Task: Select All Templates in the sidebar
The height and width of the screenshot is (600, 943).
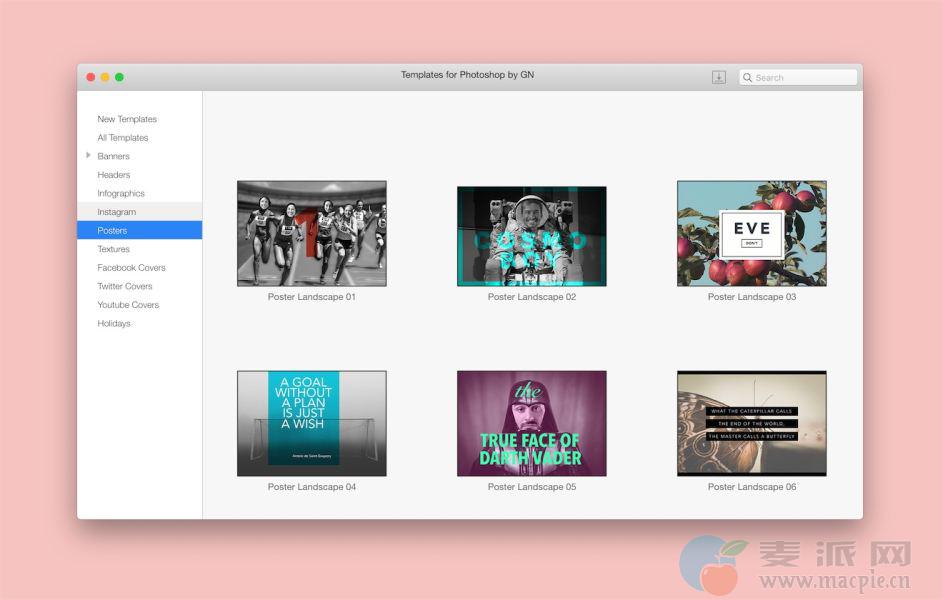Action: (122, 138)
